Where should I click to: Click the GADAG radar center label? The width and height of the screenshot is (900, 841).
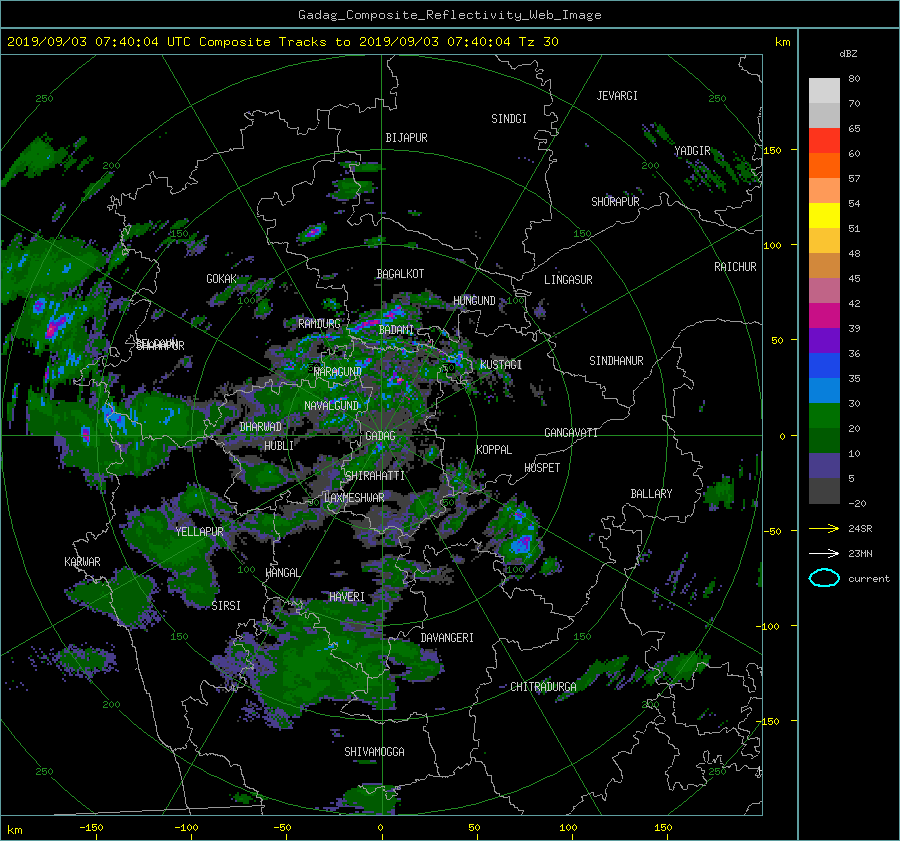(381, 436)
